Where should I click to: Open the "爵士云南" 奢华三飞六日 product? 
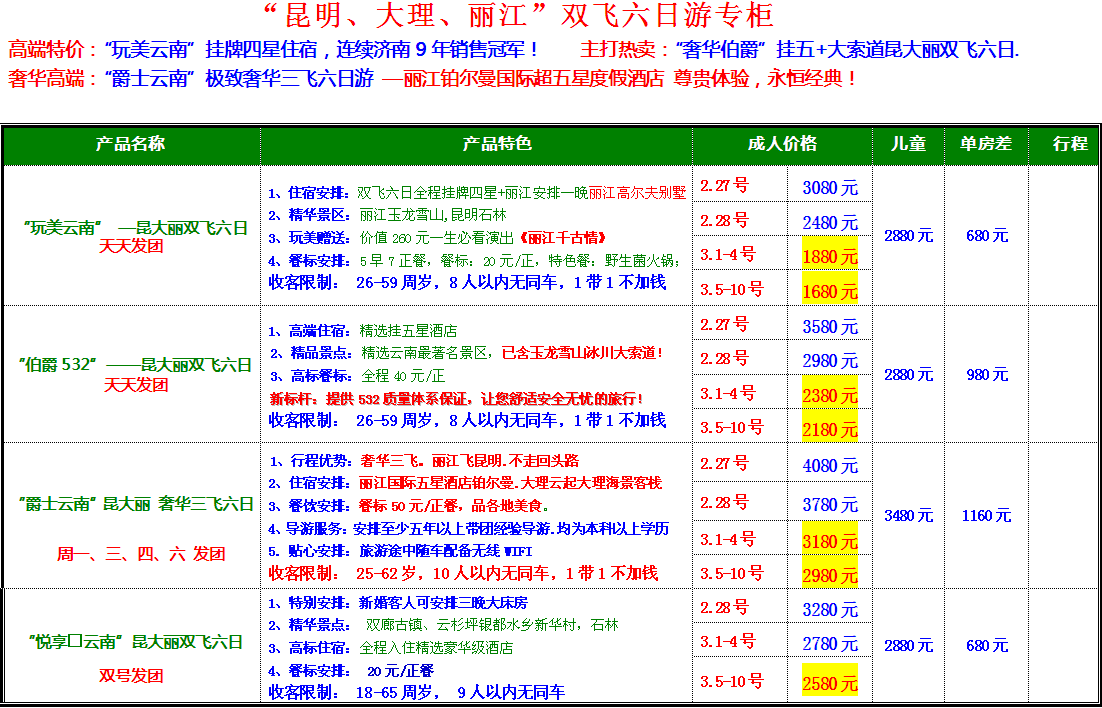point(134,504)
